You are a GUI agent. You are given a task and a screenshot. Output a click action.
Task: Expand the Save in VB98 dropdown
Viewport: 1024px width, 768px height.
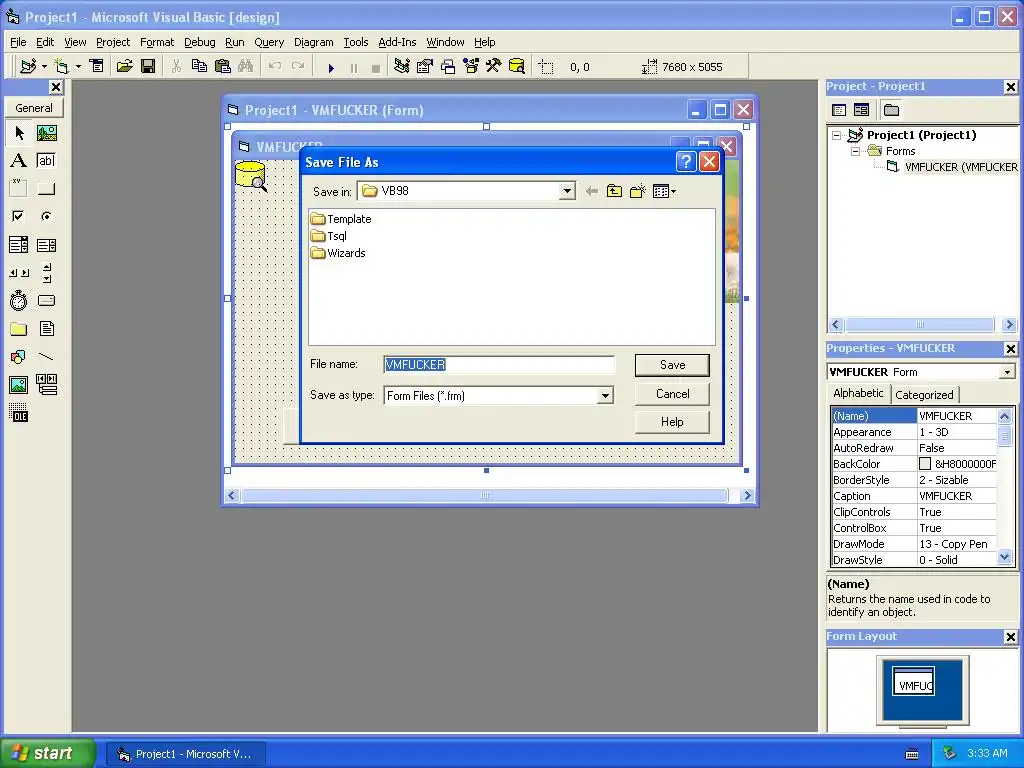(x=567, y=191)
